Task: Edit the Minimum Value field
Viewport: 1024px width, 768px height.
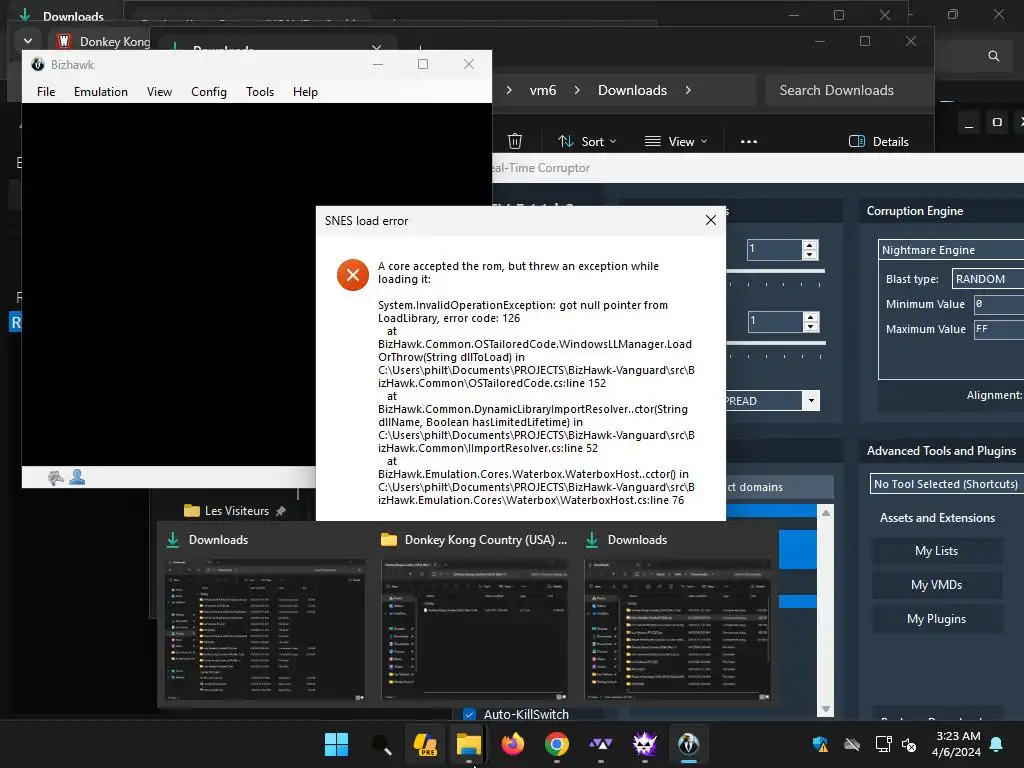Action: pyautogui.click(x=999, y=304)
